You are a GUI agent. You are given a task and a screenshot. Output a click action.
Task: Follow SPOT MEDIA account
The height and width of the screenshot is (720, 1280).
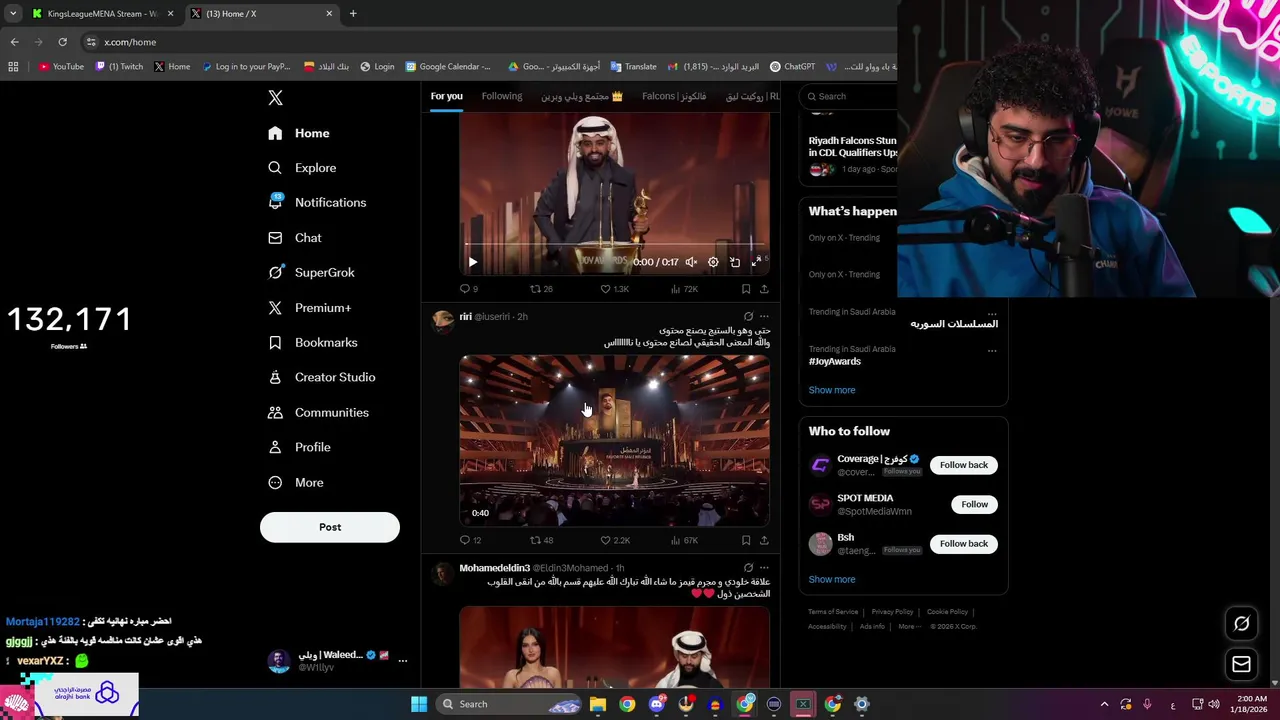pos(975,504)
